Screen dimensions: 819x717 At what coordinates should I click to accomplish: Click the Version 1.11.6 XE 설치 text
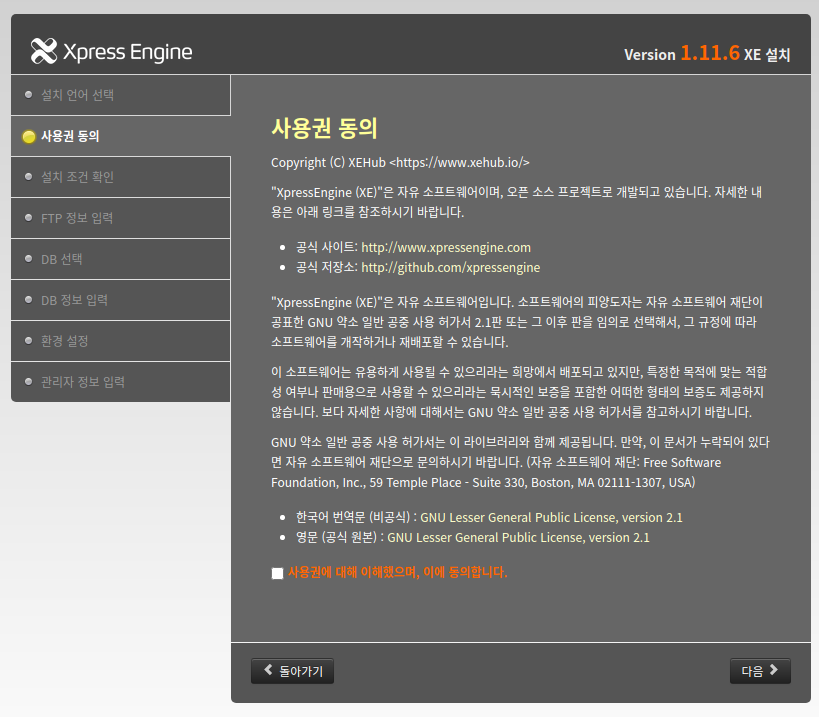(707, 54)
